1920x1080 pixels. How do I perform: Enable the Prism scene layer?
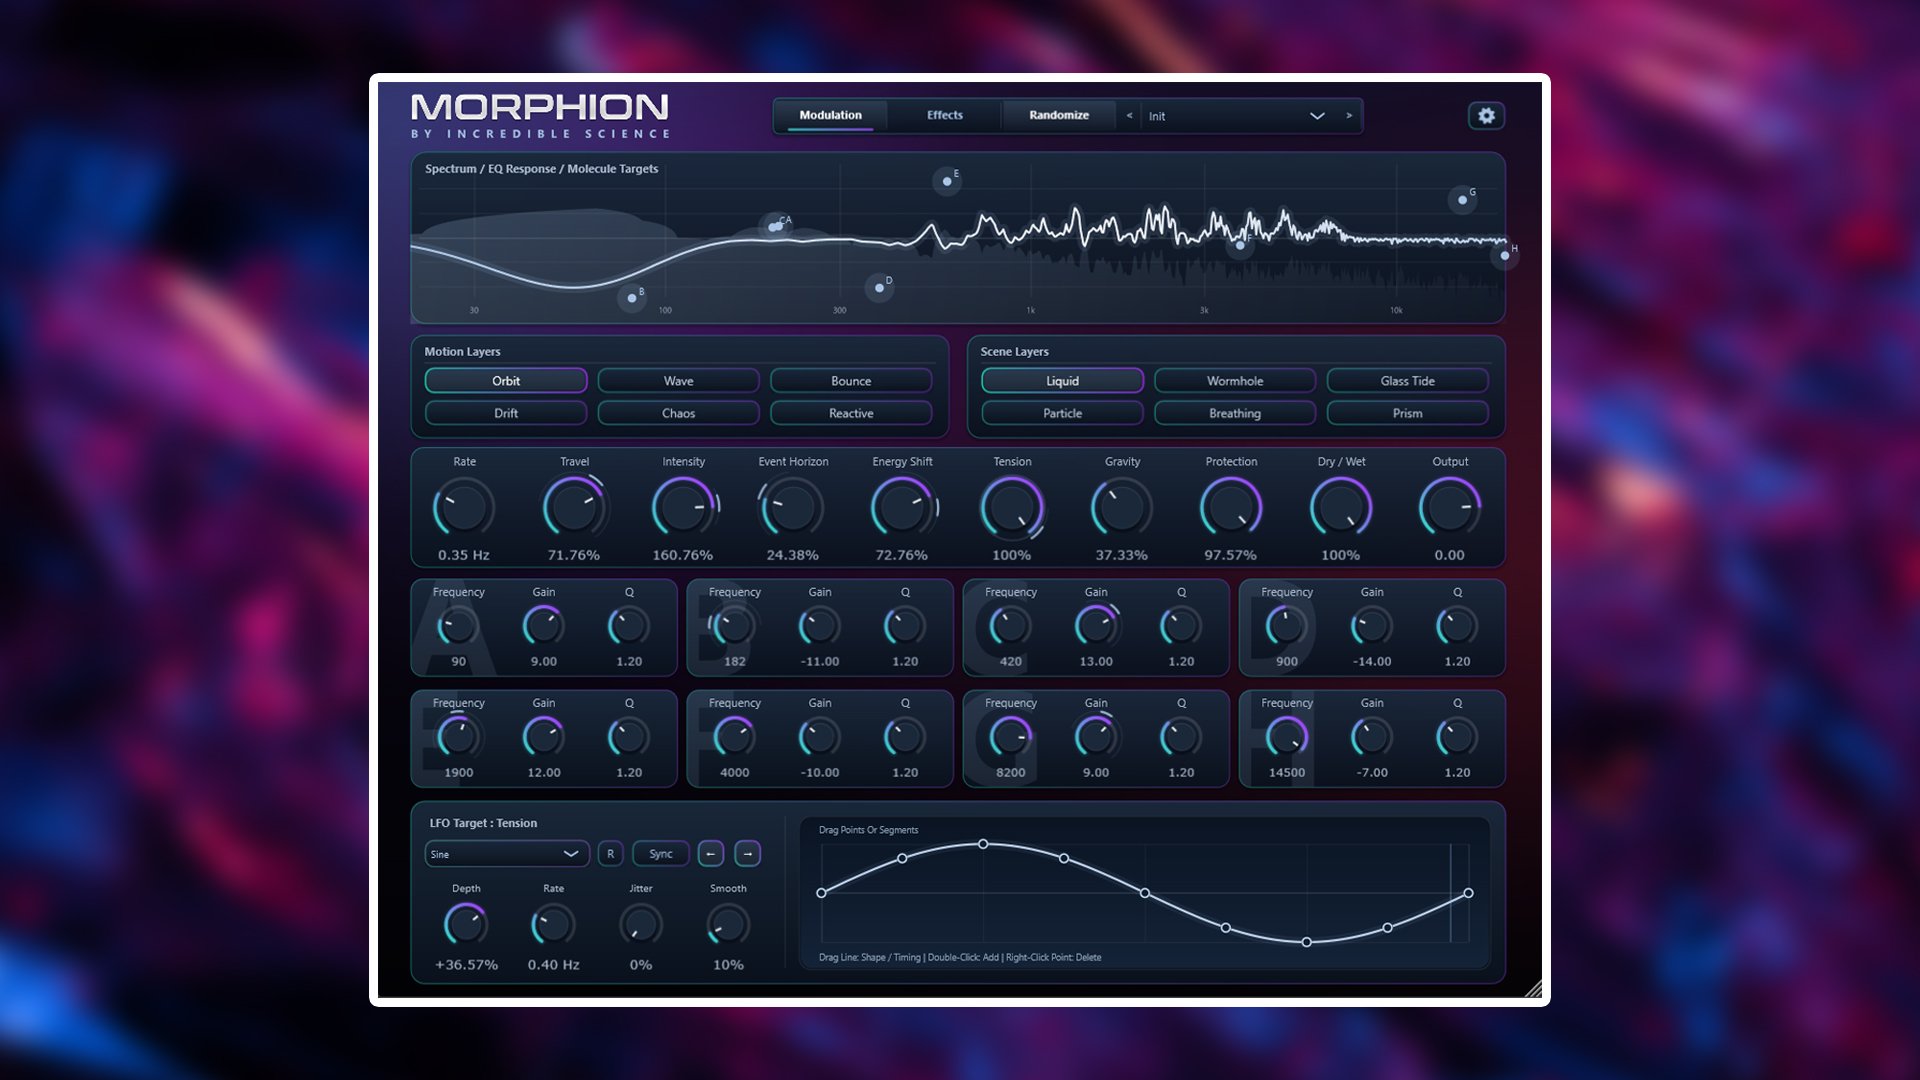(x=1407, y=413)
